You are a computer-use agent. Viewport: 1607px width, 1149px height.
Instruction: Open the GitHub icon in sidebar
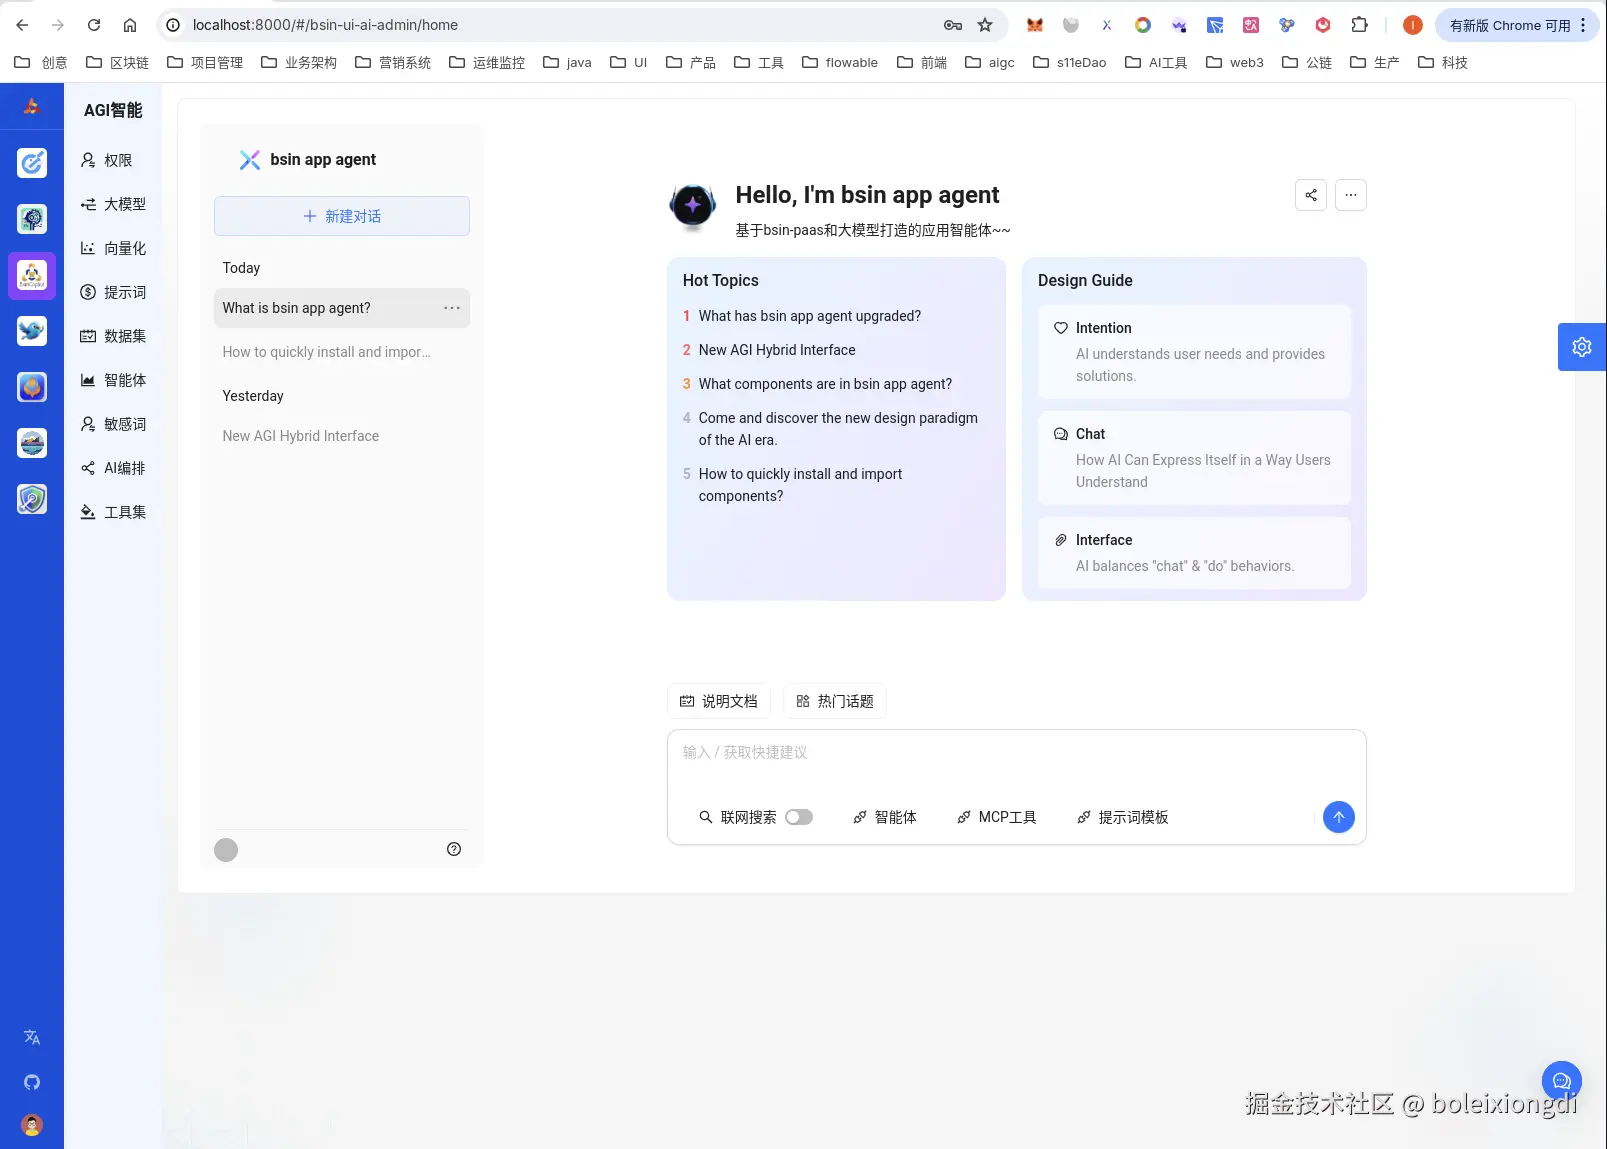32,1082
